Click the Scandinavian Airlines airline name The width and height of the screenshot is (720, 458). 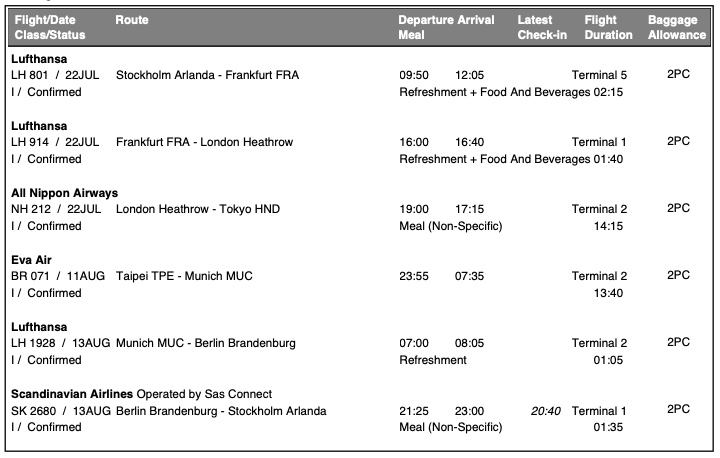71,394
